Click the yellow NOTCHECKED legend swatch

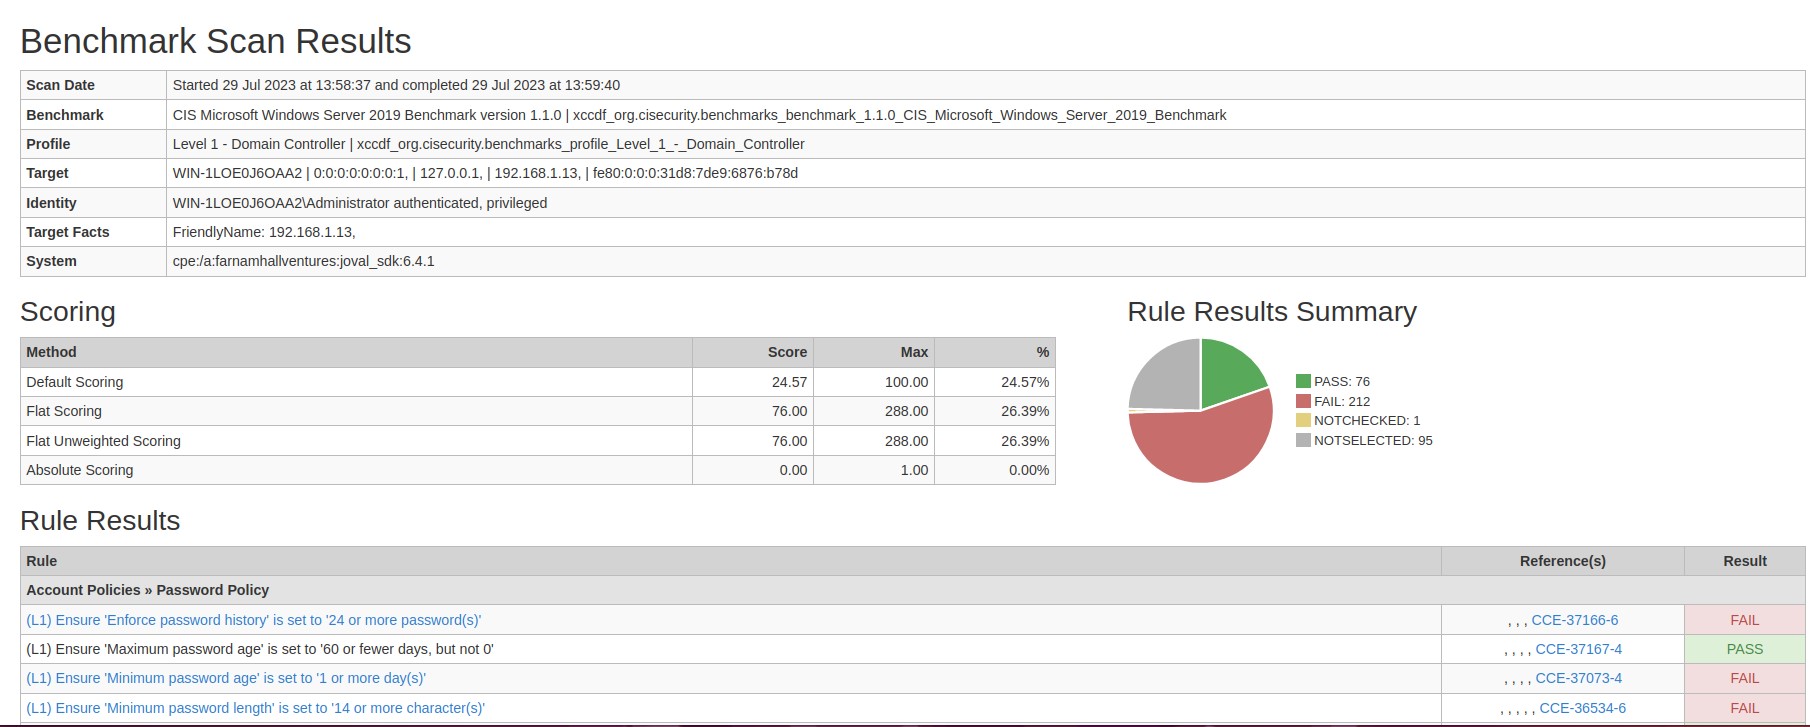tap(1303, 420)
